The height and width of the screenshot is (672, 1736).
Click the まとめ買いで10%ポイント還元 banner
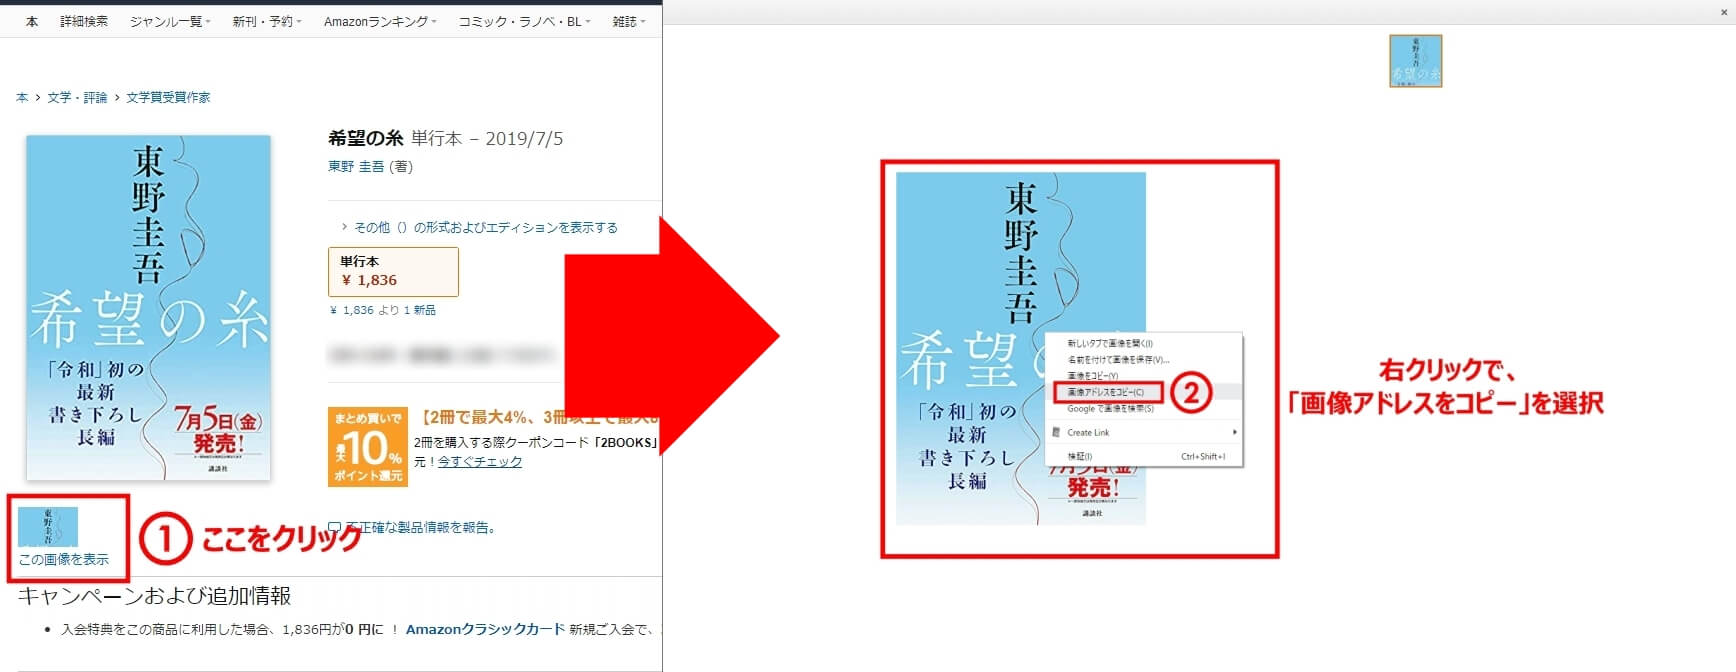click(x=367, y=446)
